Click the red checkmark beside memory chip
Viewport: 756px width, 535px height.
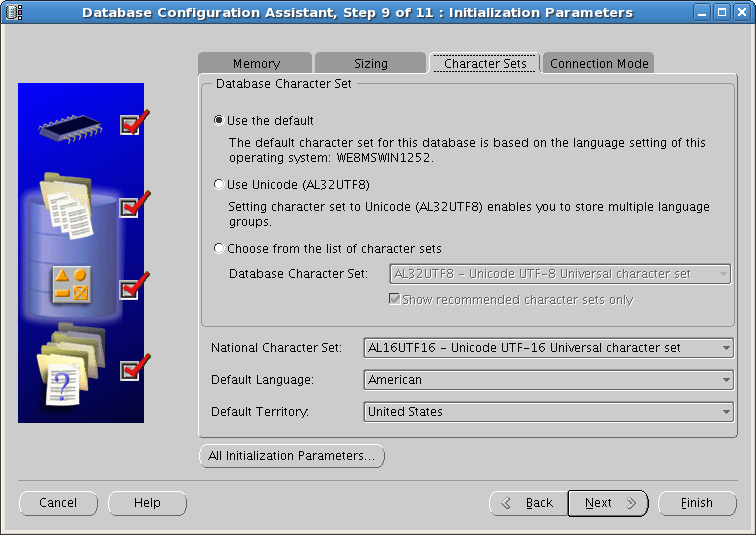pos(135,122)
